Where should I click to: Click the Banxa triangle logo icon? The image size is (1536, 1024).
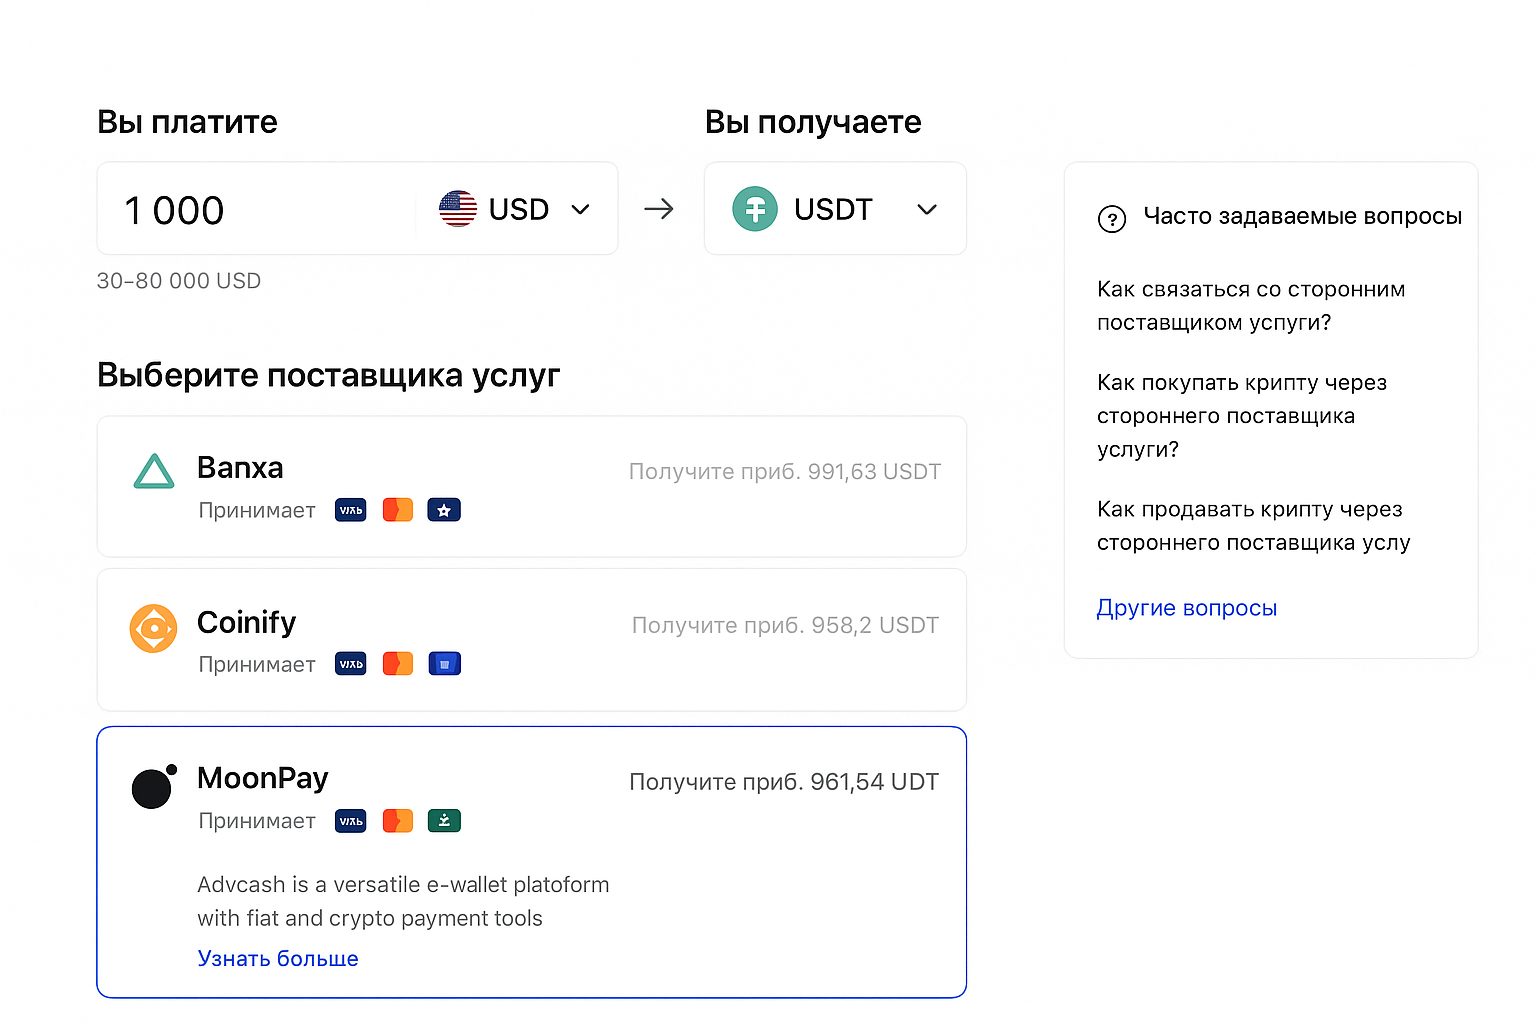(x=154, y=472)
